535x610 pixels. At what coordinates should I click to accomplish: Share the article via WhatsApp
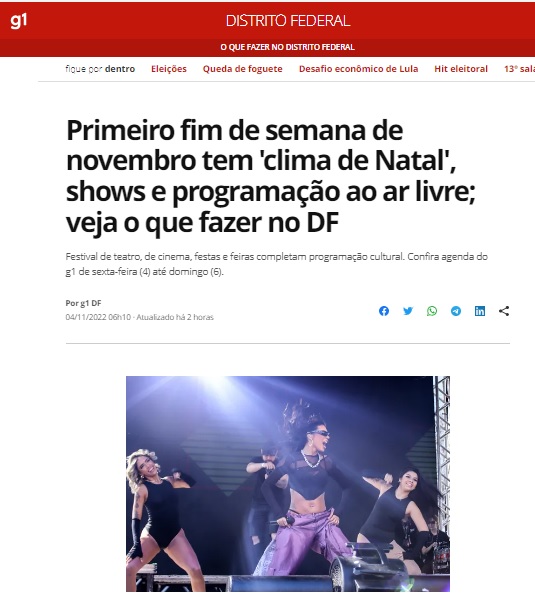(432, 311)
